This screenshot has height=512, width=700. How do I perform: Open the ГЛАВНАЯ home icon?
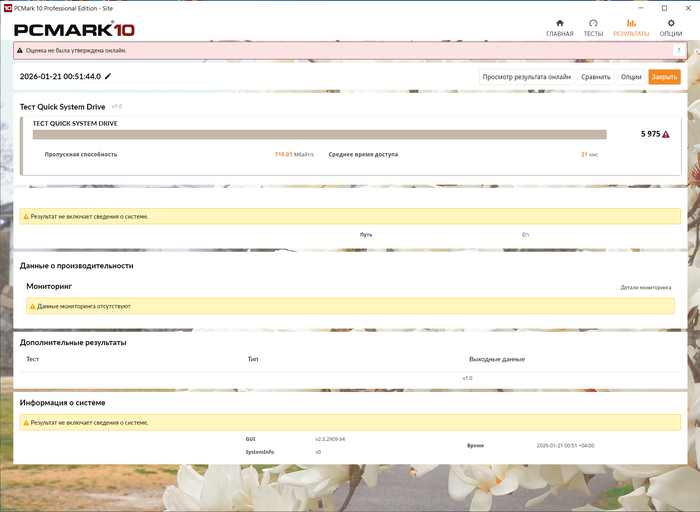click(559, 23)
